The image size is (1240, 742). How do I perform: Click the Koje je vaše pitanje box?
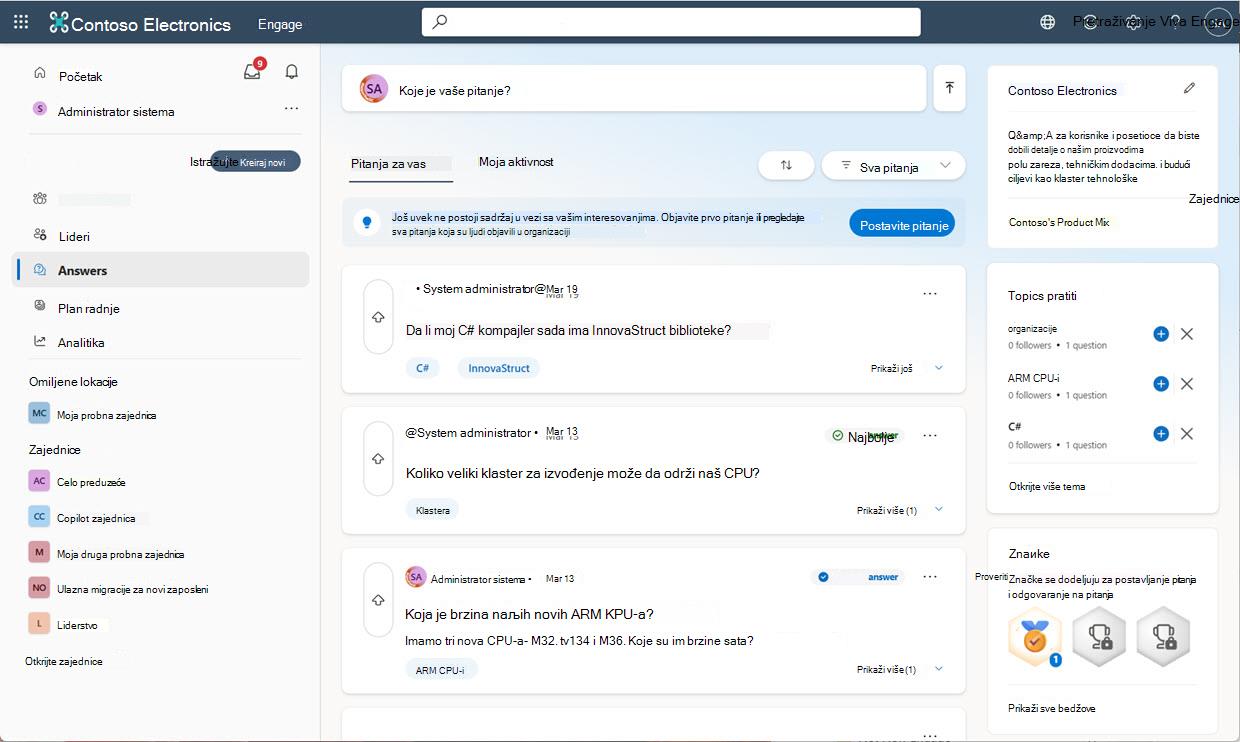(x=634, y=89)
